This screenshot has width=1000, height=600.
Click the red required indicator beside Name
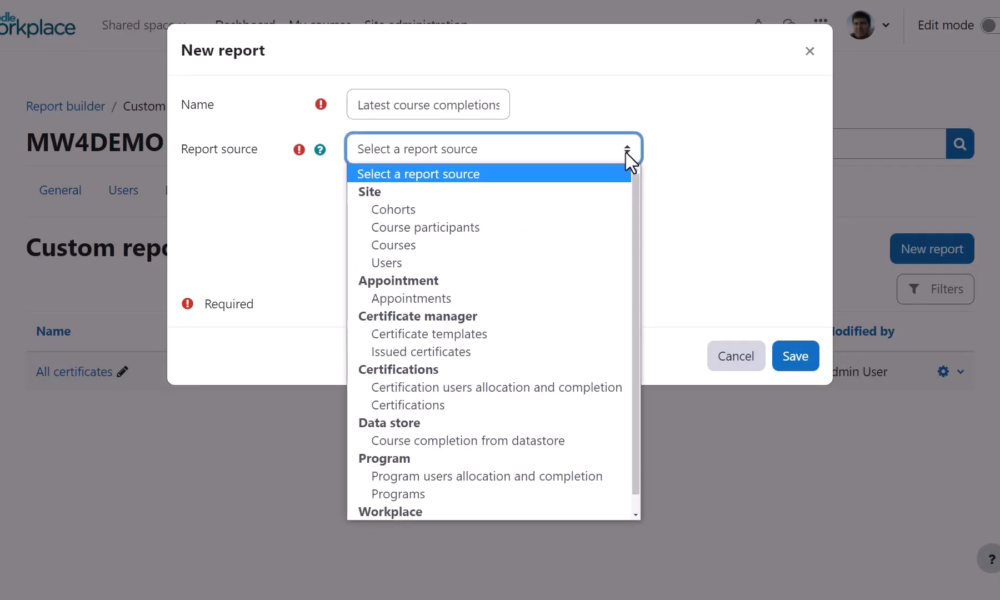coord(320,103)
